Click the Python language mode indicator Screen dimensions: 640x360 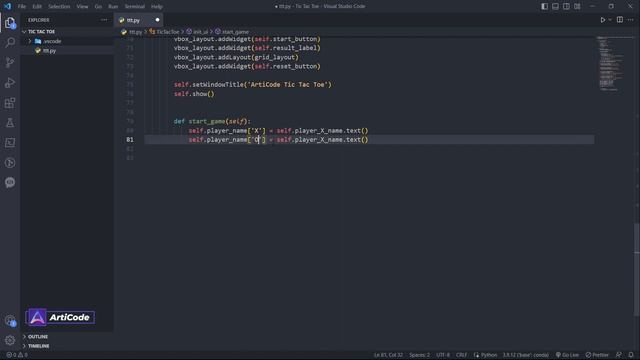click(x=485, y=355)
